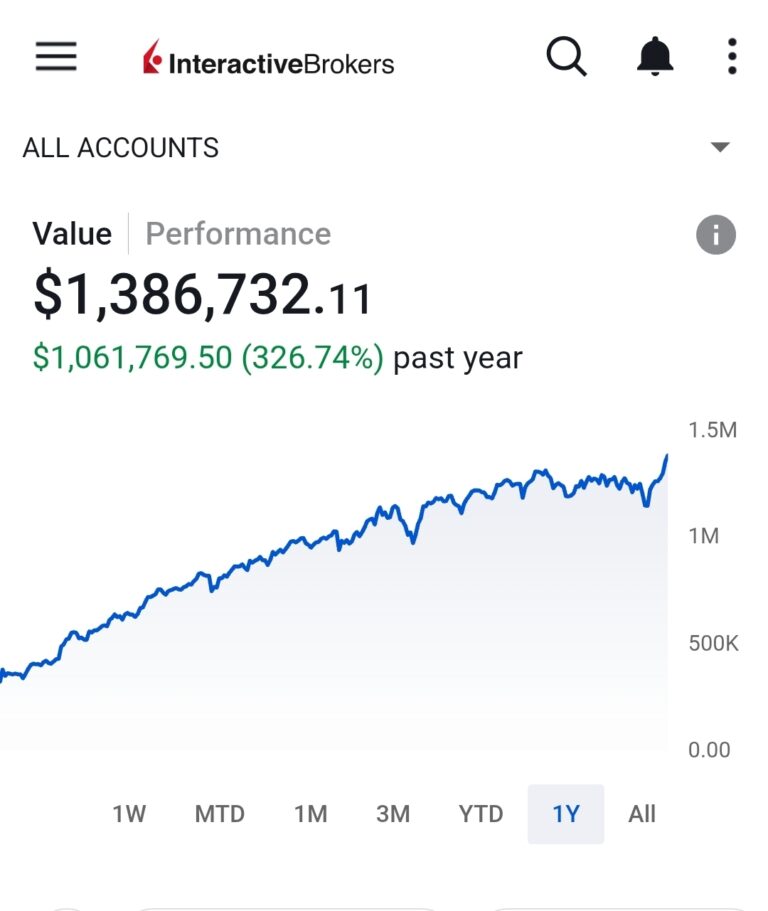Image resolution: width=768 pixels, height=911 pixels.
Task: Open the three-dot overflow menu
Action: tap(732, 57)
